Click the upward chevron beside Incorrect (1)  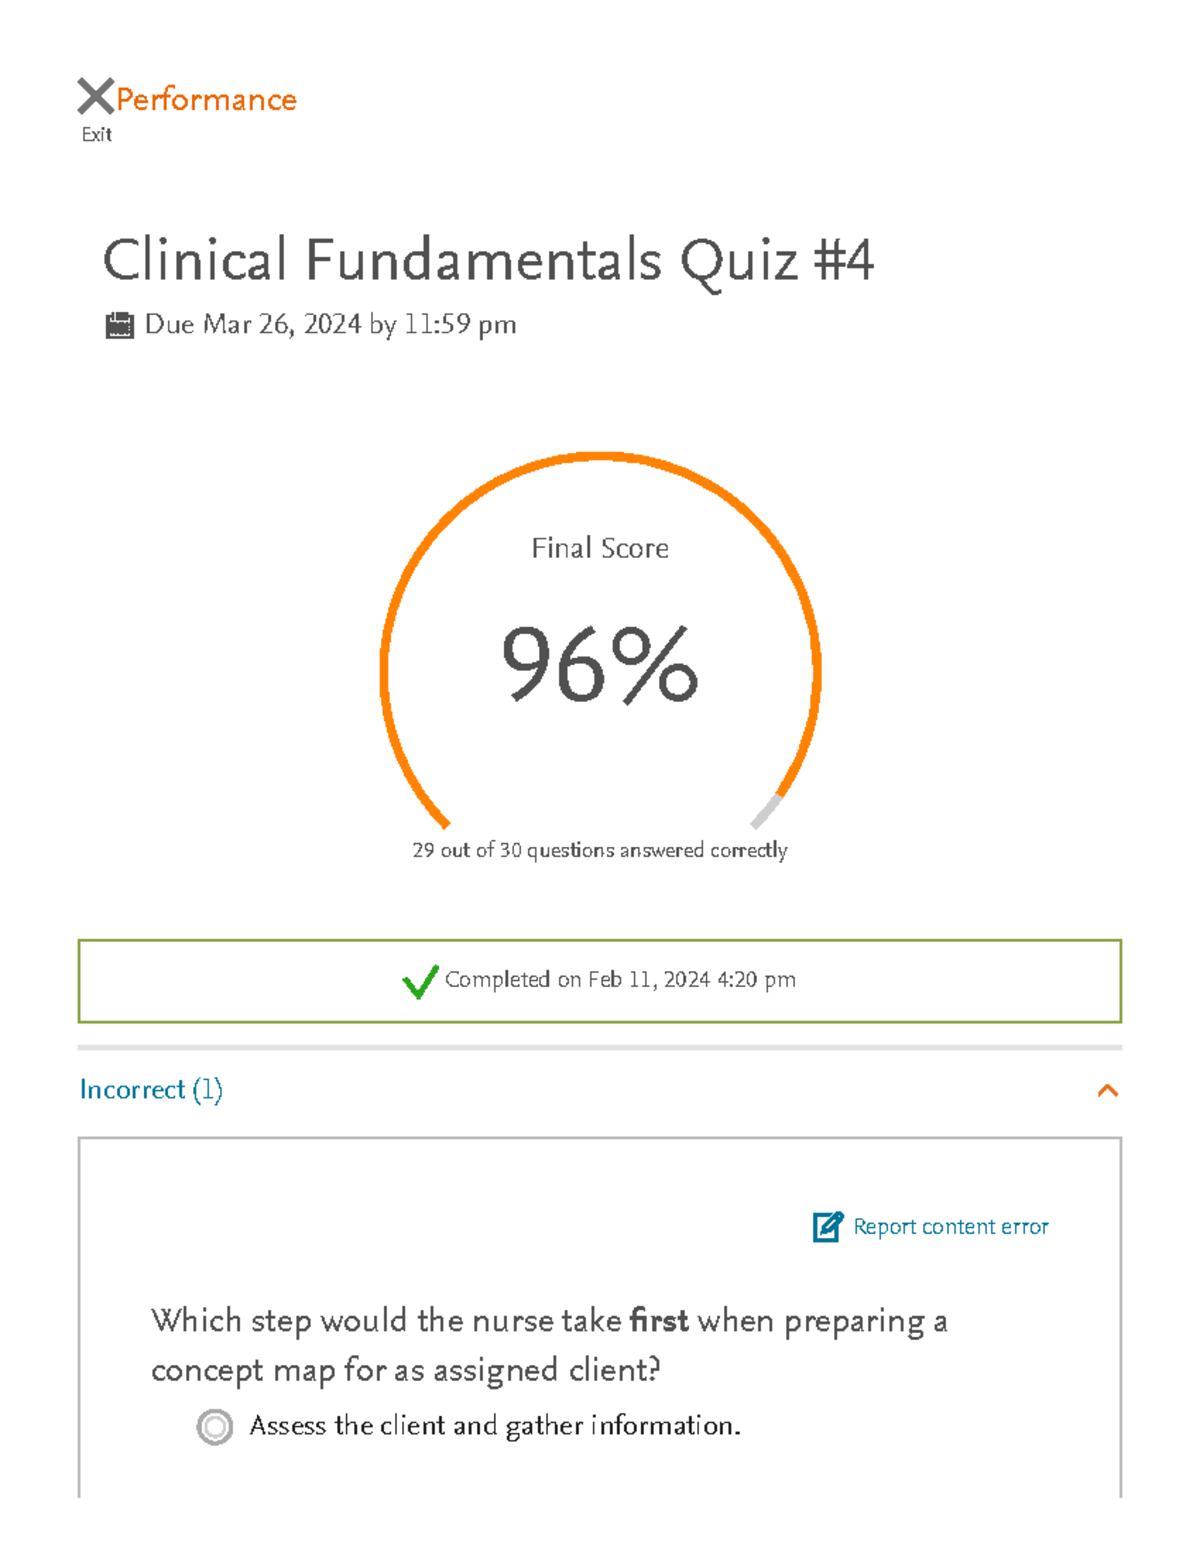point(1106,1091)
